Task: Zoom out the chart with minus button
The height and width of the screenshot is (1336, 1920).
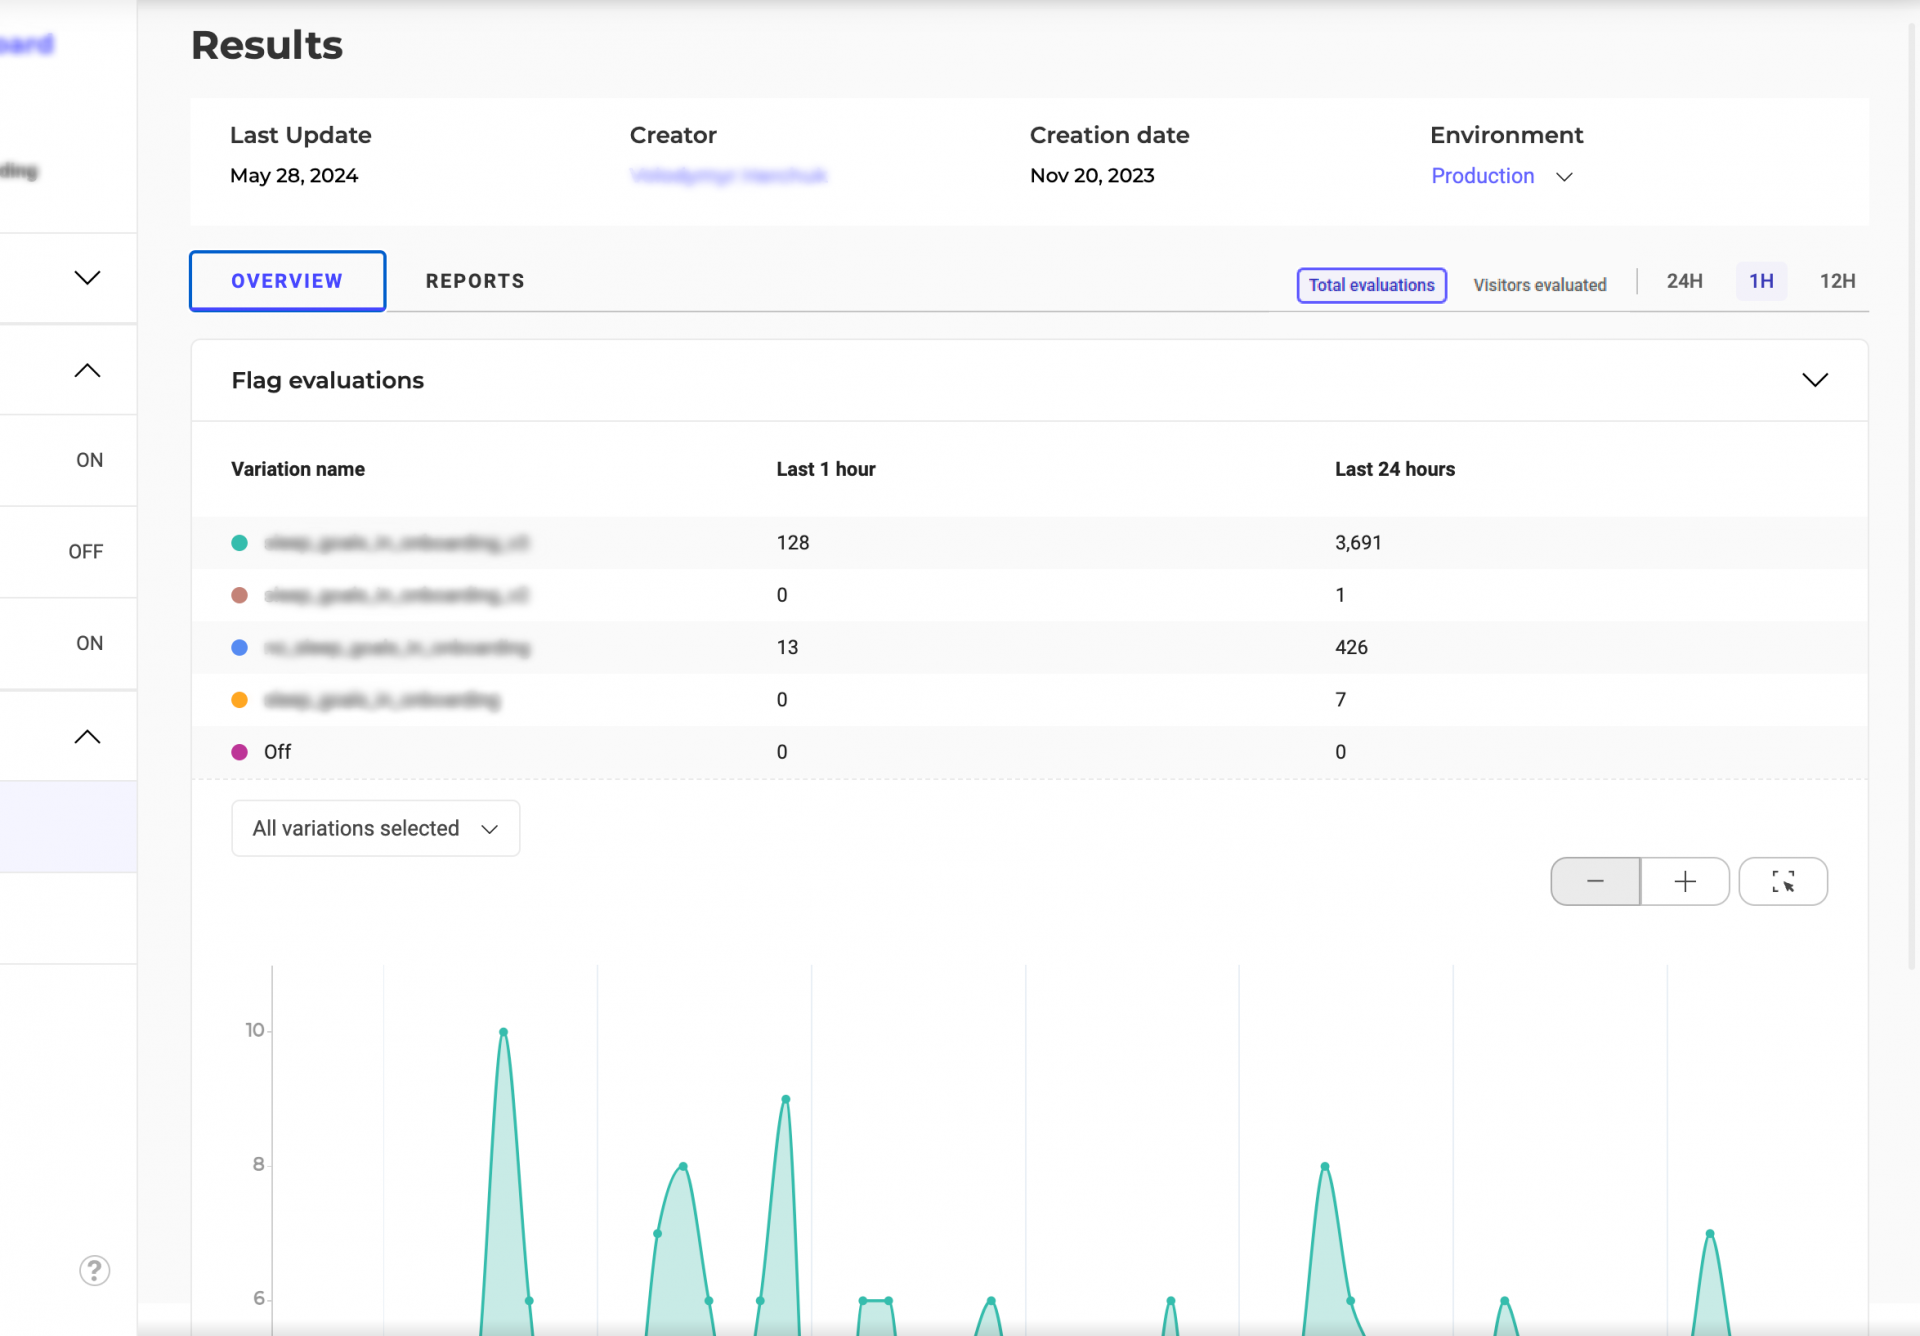Action: point(1595,881)
